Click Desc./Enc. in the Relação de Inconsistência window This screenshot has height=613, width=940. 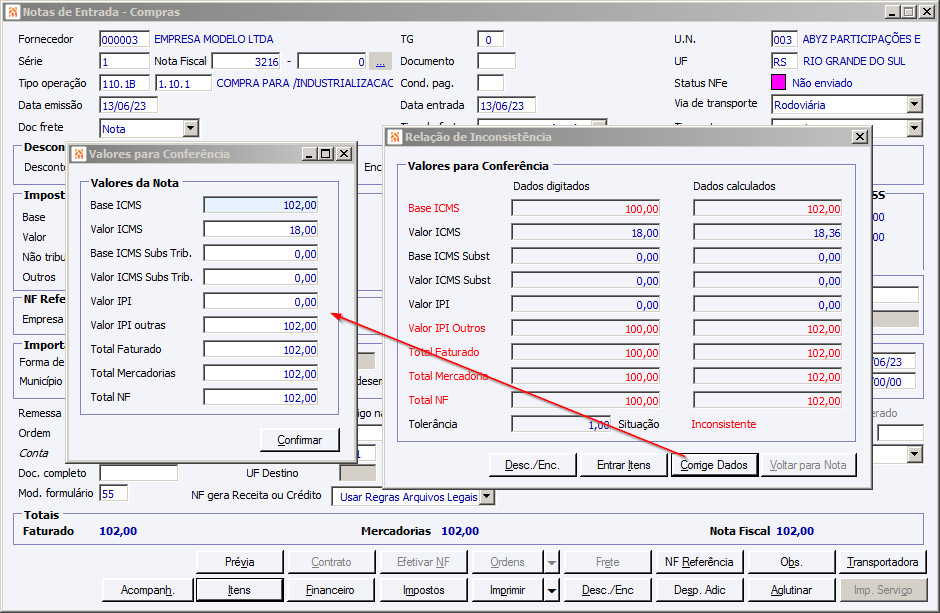click(x=532, y=465)
